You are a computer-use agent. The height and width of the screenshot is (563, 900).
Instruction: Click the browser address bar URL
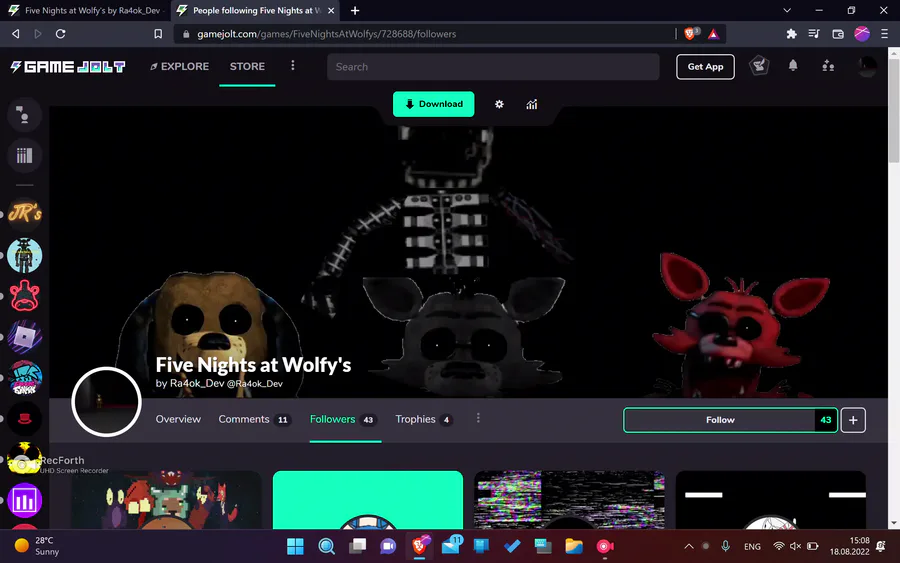327,34
